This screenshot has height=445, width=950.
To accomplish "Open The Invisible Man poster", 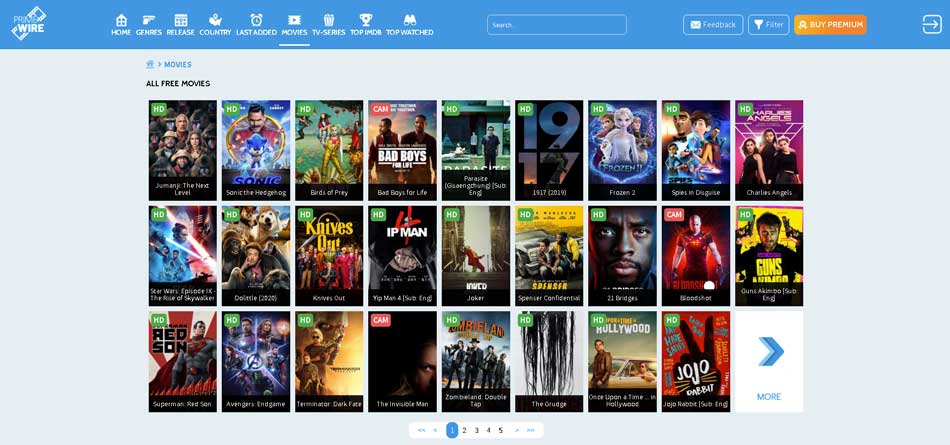I will point(402,362).
